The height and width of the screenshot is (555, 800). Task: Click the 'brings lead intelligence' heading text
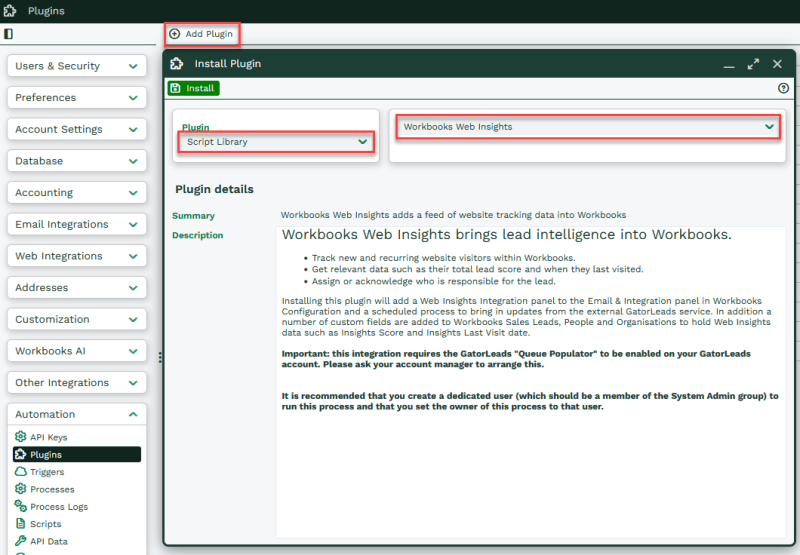(507, 234)
